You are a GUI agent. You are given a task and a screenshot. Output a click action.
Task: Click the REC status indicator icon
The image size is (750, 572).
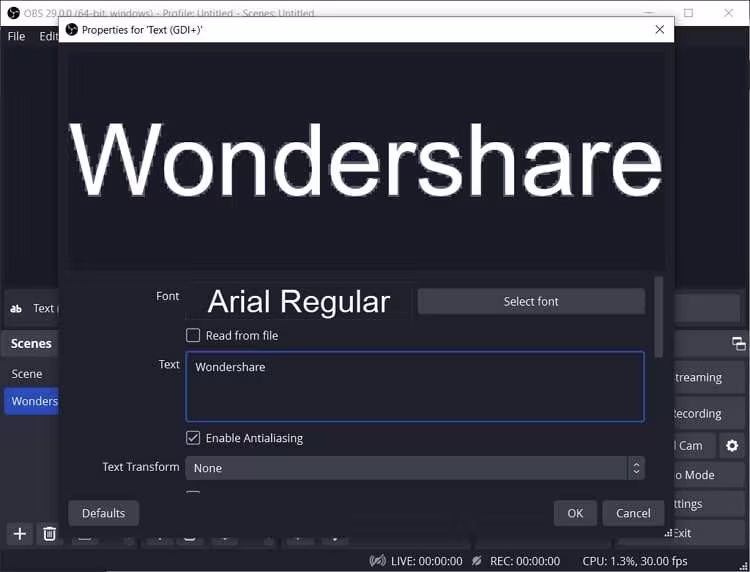pyautogui.click(x=476, y=561)
